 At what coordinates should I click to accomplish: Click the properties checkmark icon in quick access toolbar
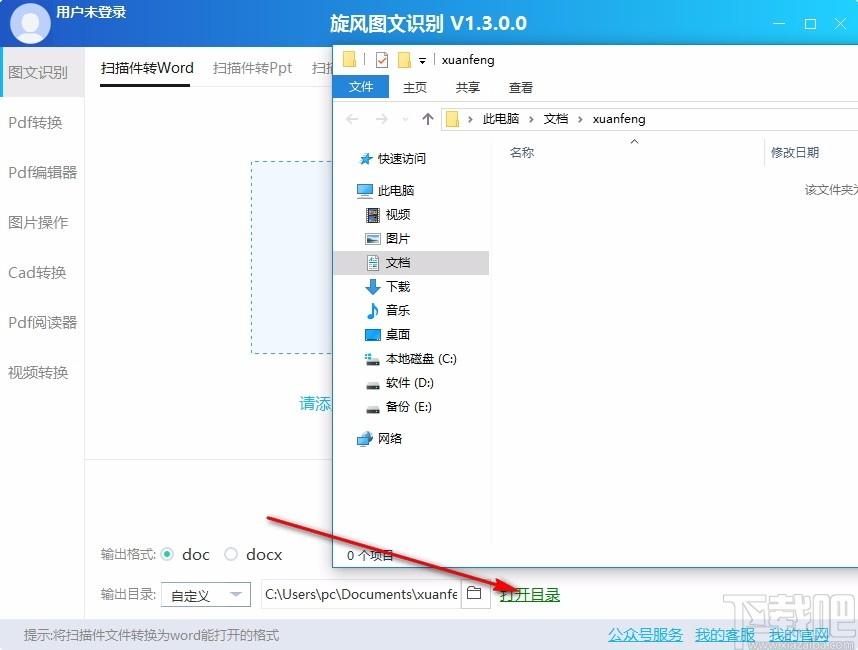[x=382, y=60]
